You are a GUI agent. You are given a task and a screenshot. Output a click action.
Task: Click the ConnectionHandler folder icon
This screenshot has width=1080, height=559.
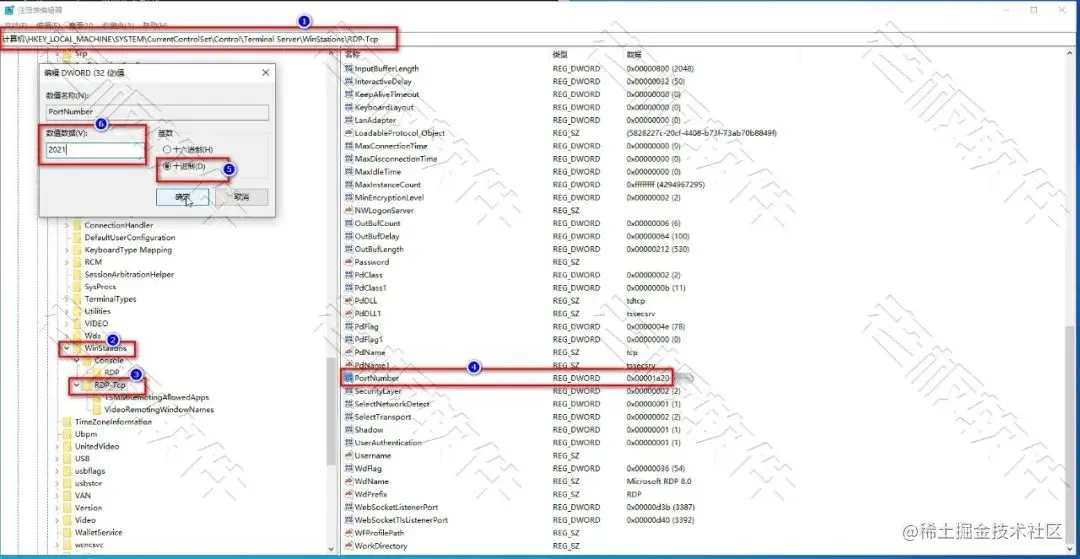77,225
